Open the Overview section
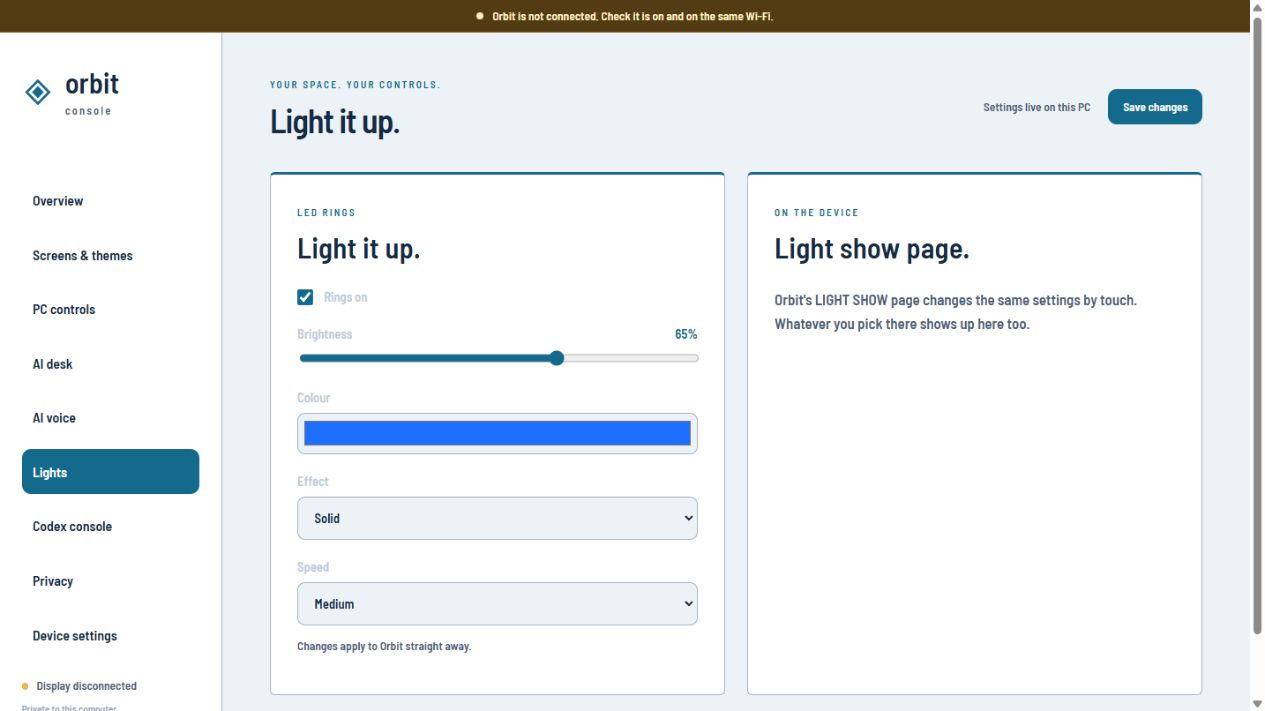Viewport: 1265px width, 711px height. (110, 201)
